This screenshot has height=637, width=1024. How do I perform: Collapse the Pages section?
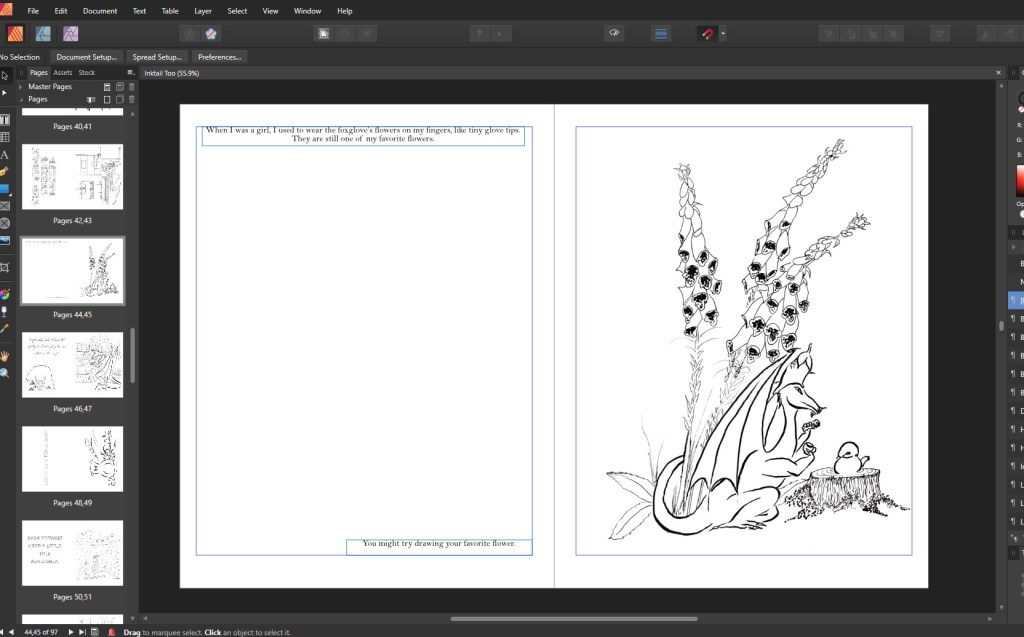point(21,100)
